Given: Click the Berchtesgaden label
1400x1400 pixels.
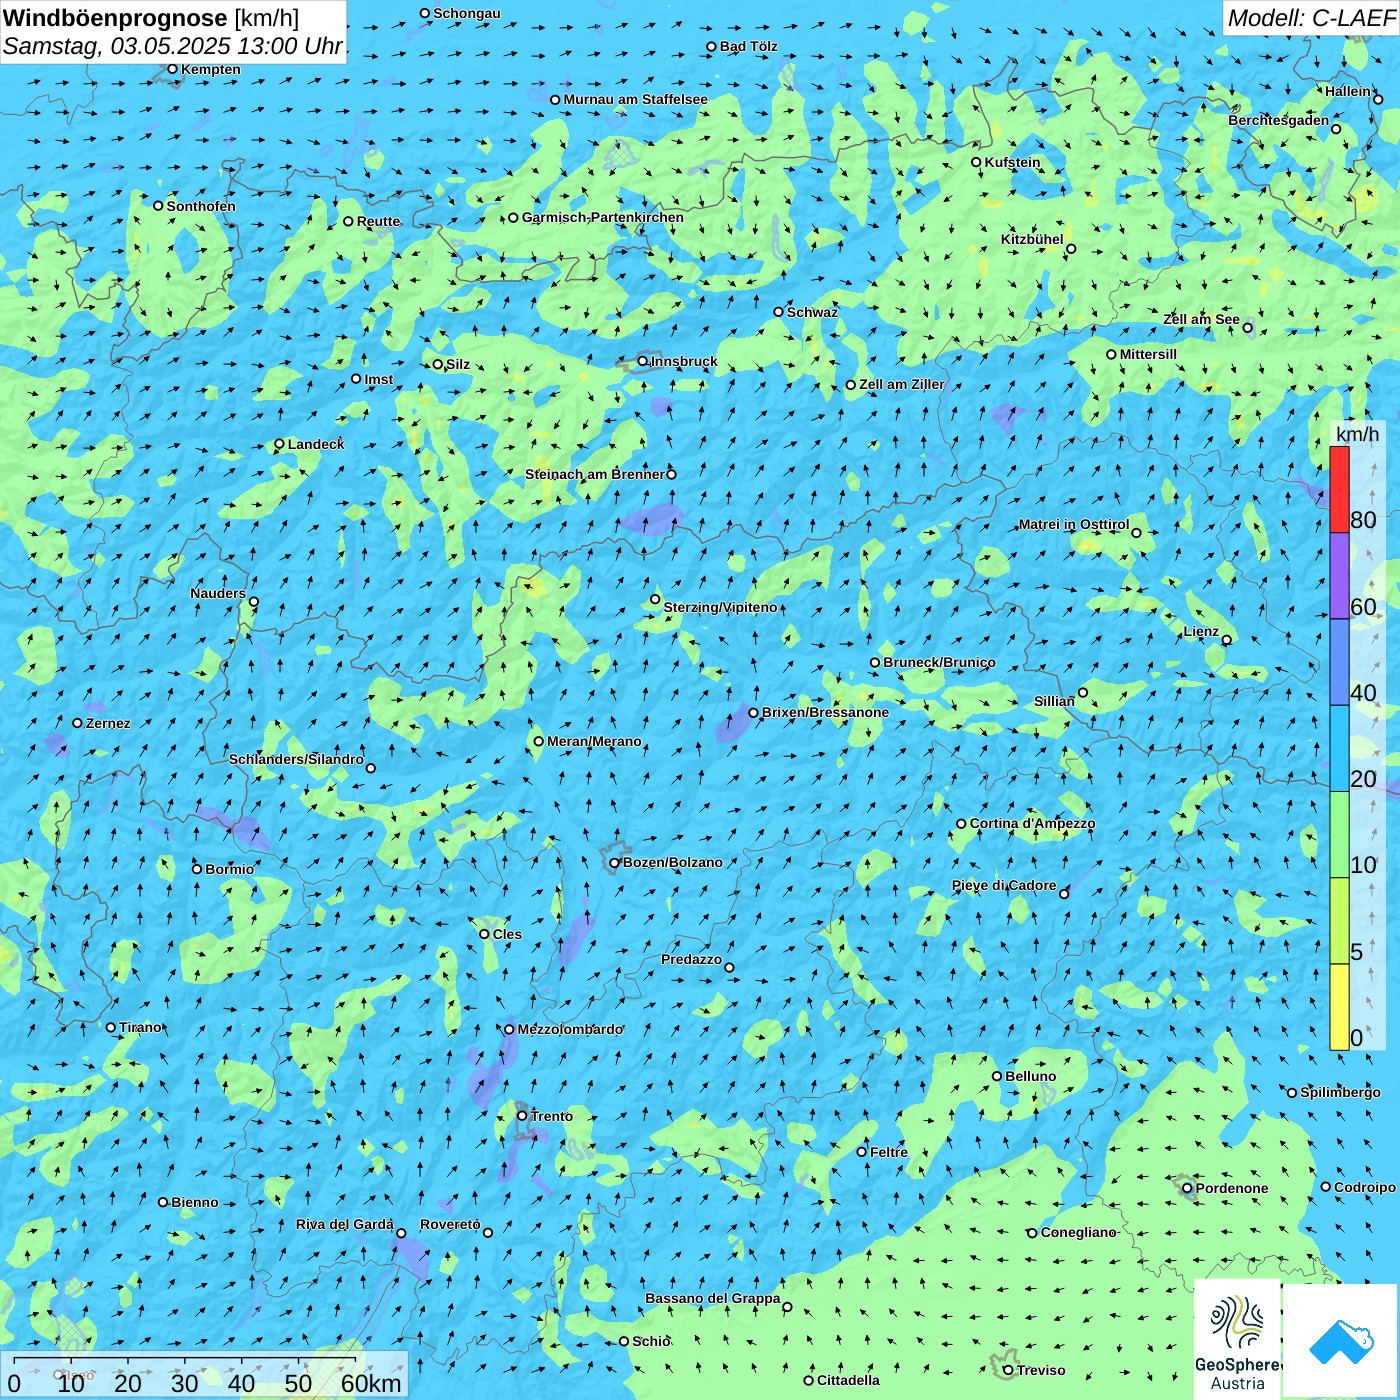Looking at the screenshot, I should pos(1279,120).
